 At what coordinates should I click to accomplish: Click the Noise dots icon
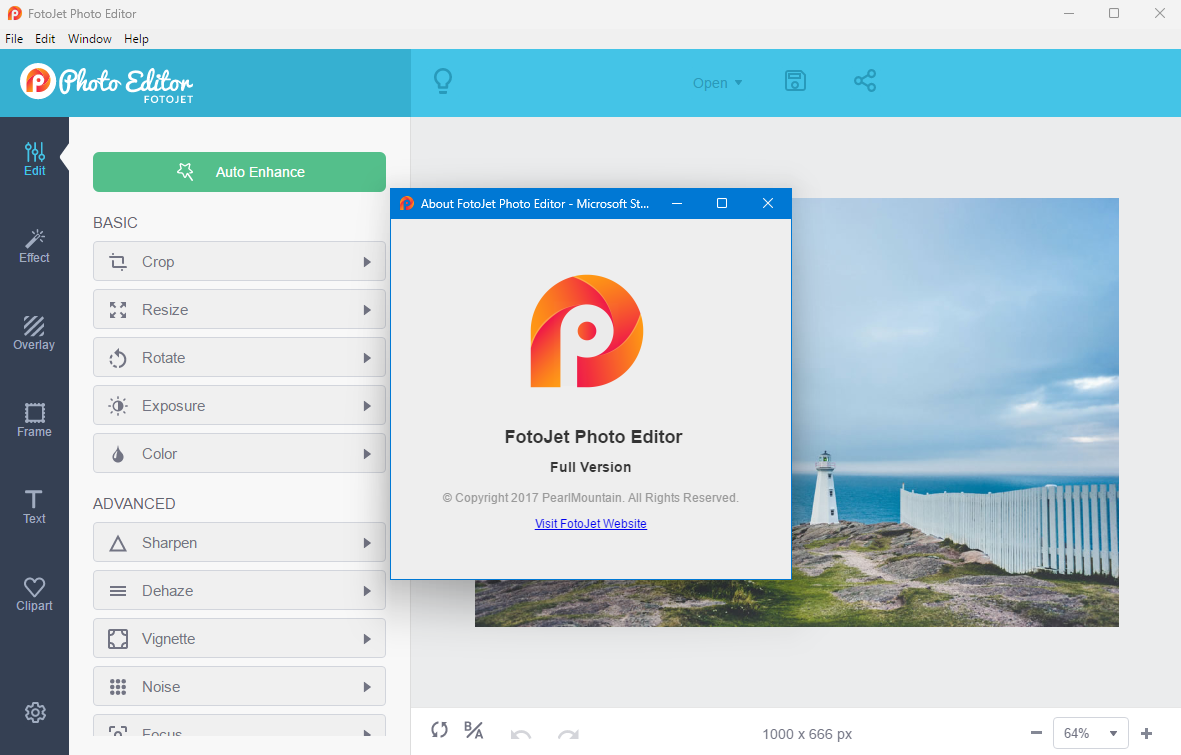tap(118, 687)
